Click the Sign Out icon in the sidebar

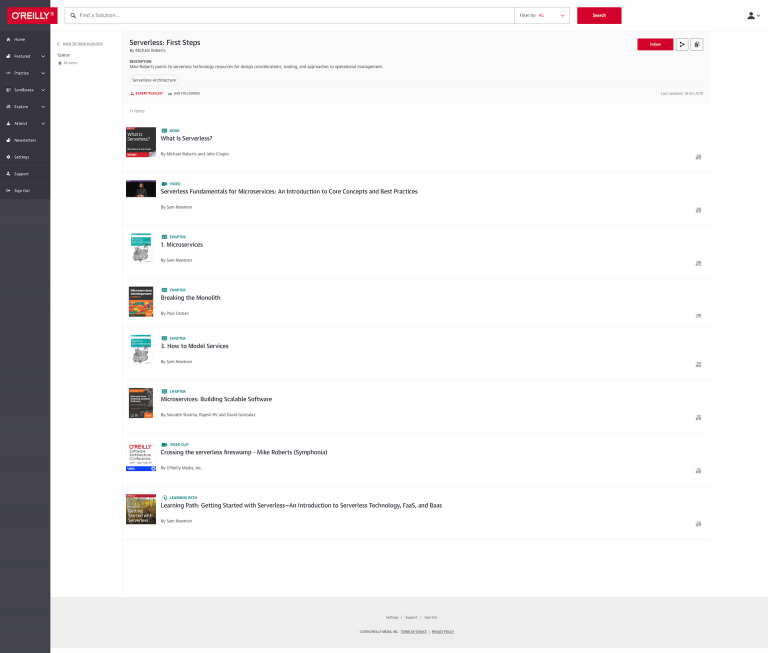point(8,191)
